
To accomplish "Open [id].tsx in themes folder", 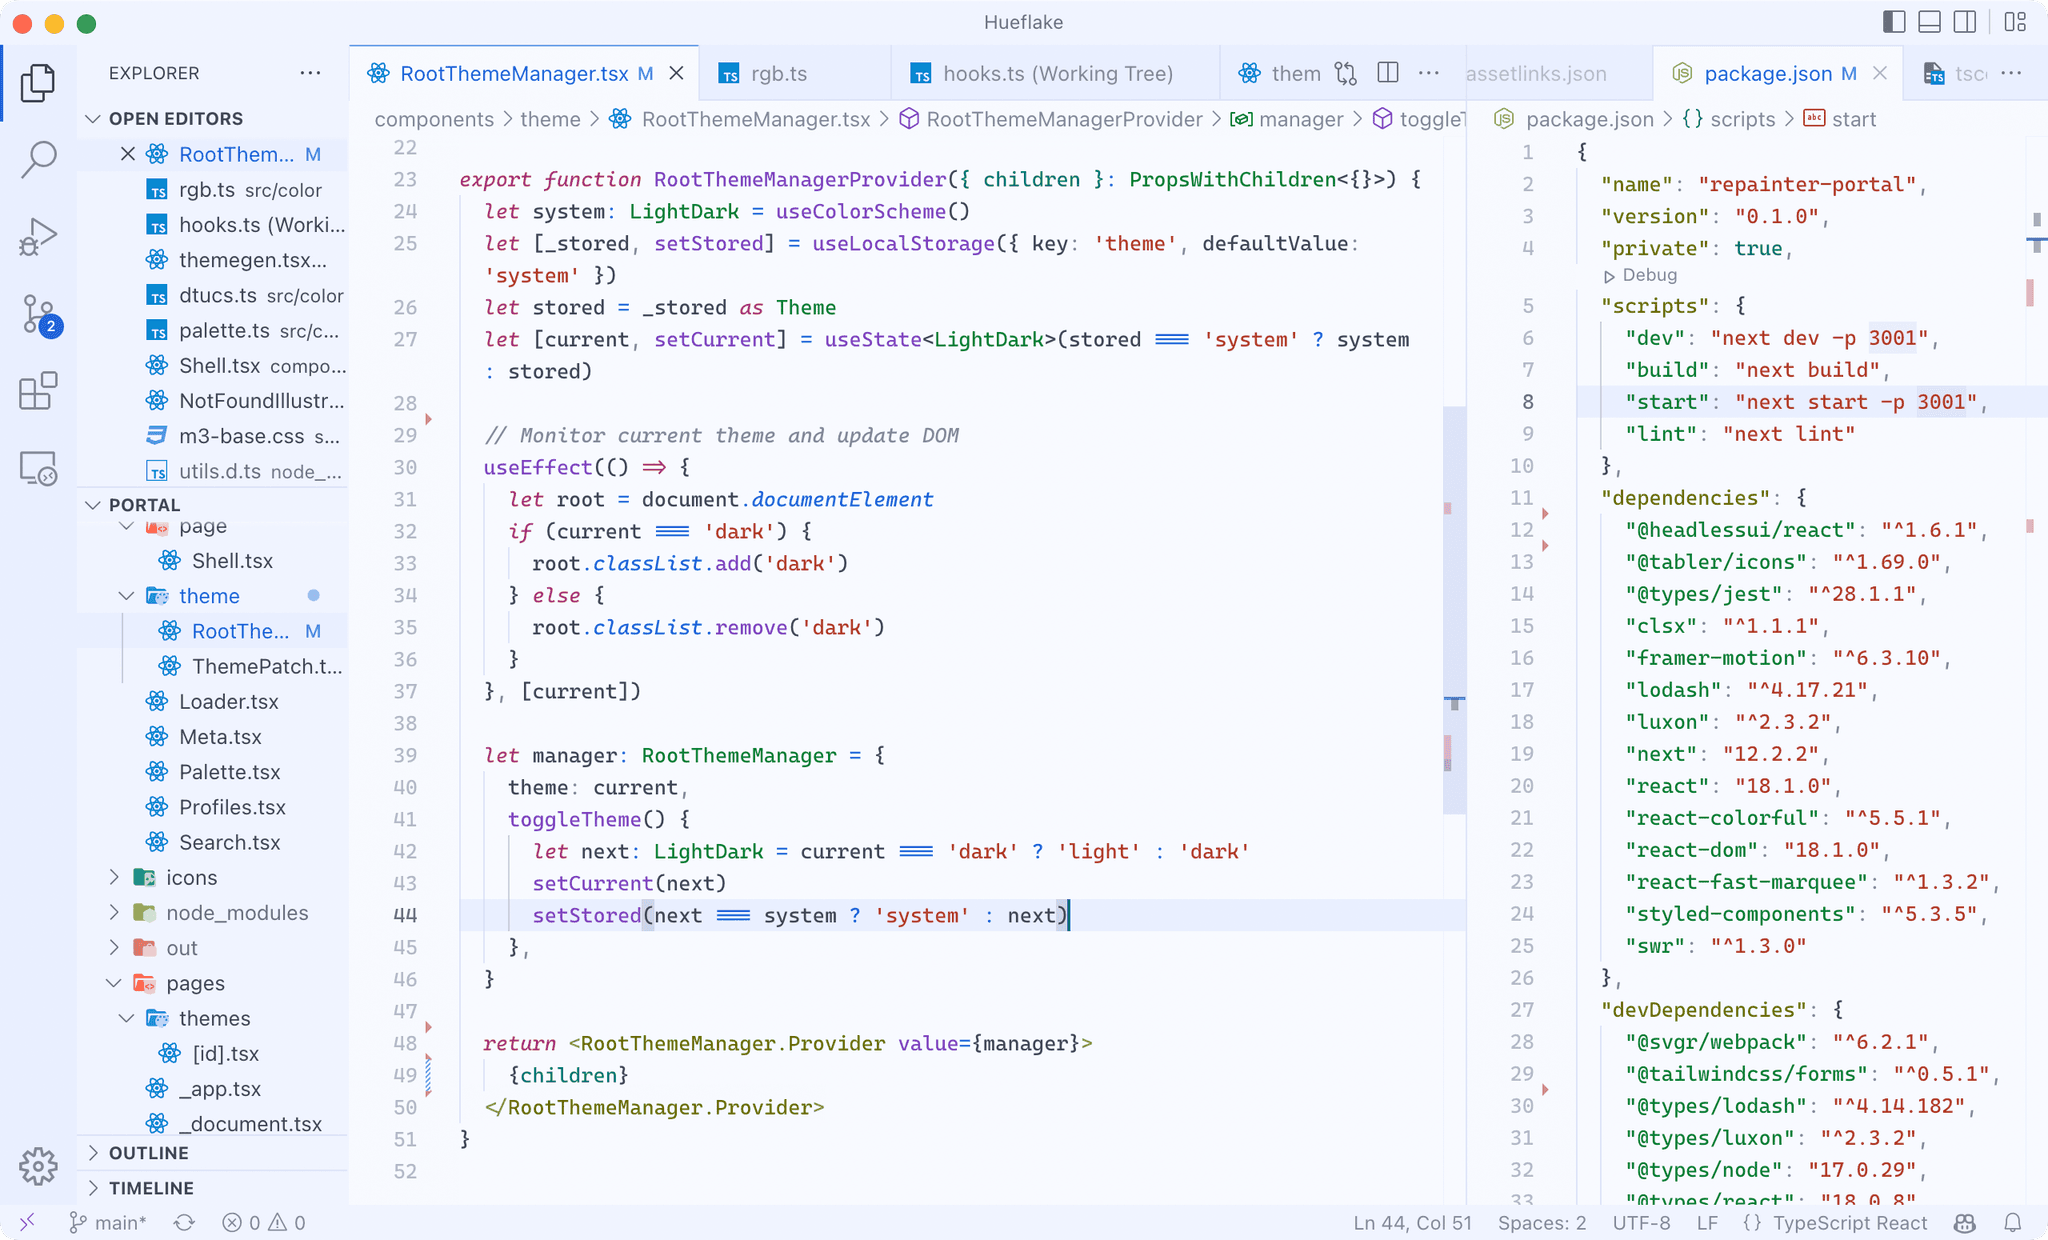I will pyautogui.click(x=225, y=1054).
